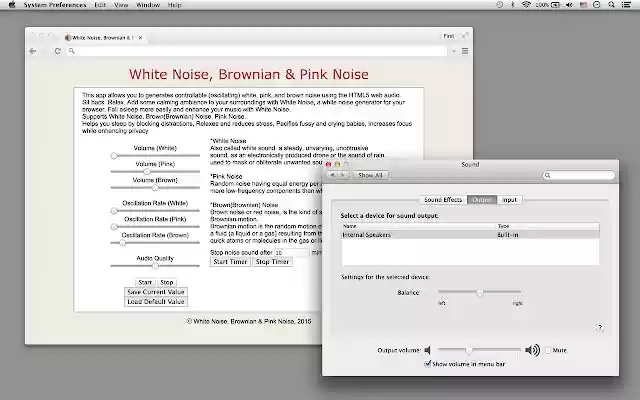The image size is (640, 400).
Task: Click the Stop Timer button
Action: click(x=272, y=262)
